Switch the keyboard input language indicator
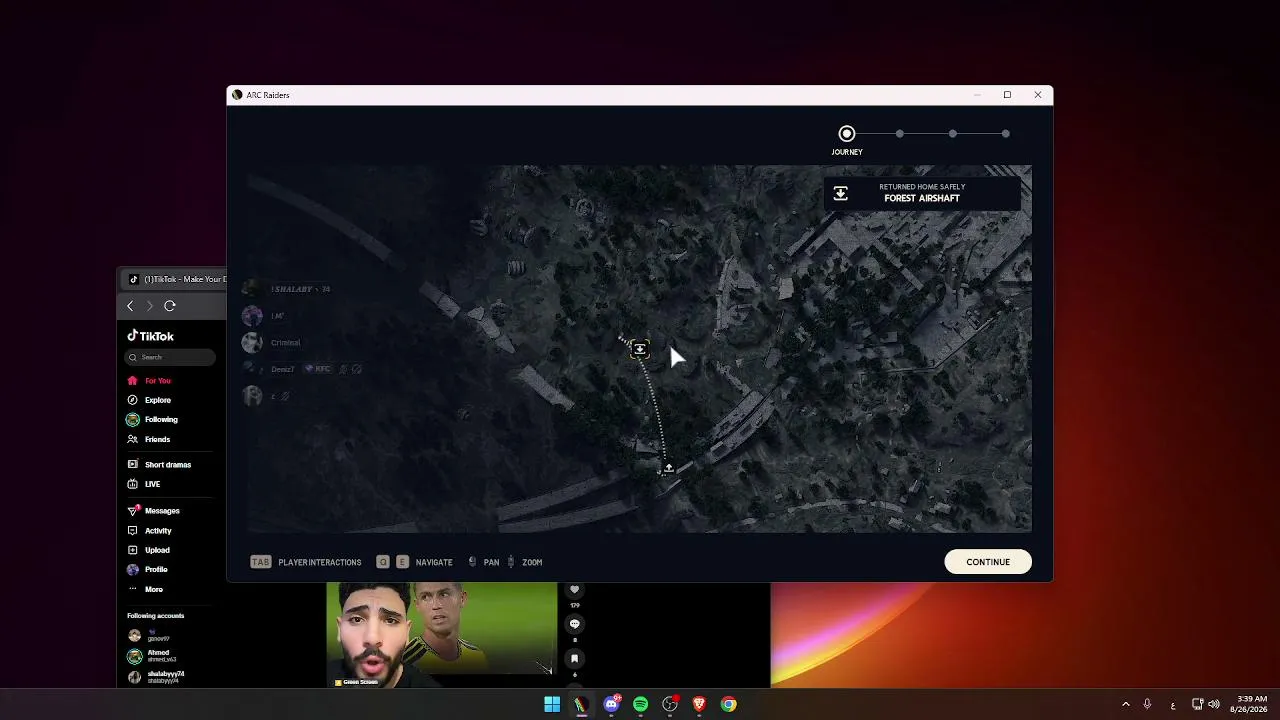The width and height of the screenshot is (1280, 720). [1173, 704]
